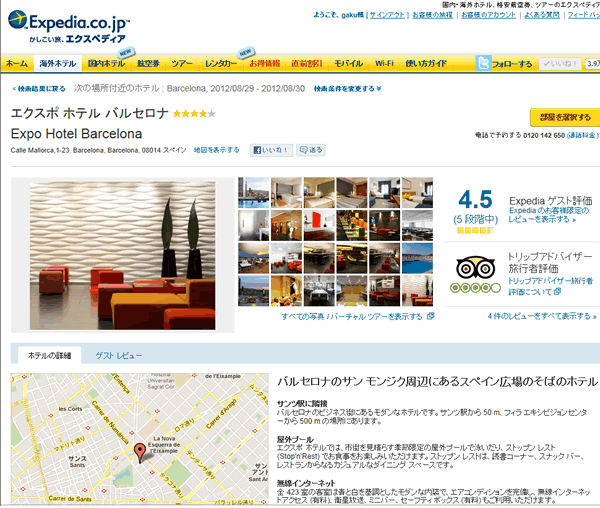Click the four-star hotel rating icons
Viewport: 600px width, 508px height.
click(x=194, y=114)
